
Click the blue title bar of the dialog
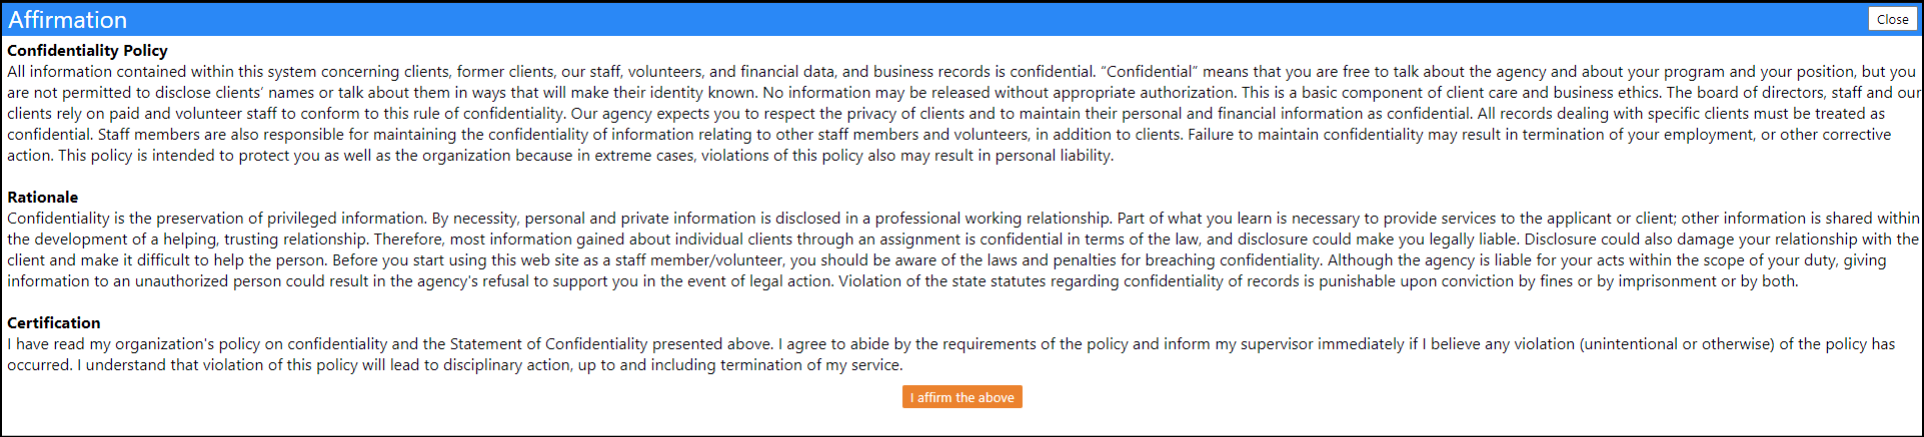(962, 19)
